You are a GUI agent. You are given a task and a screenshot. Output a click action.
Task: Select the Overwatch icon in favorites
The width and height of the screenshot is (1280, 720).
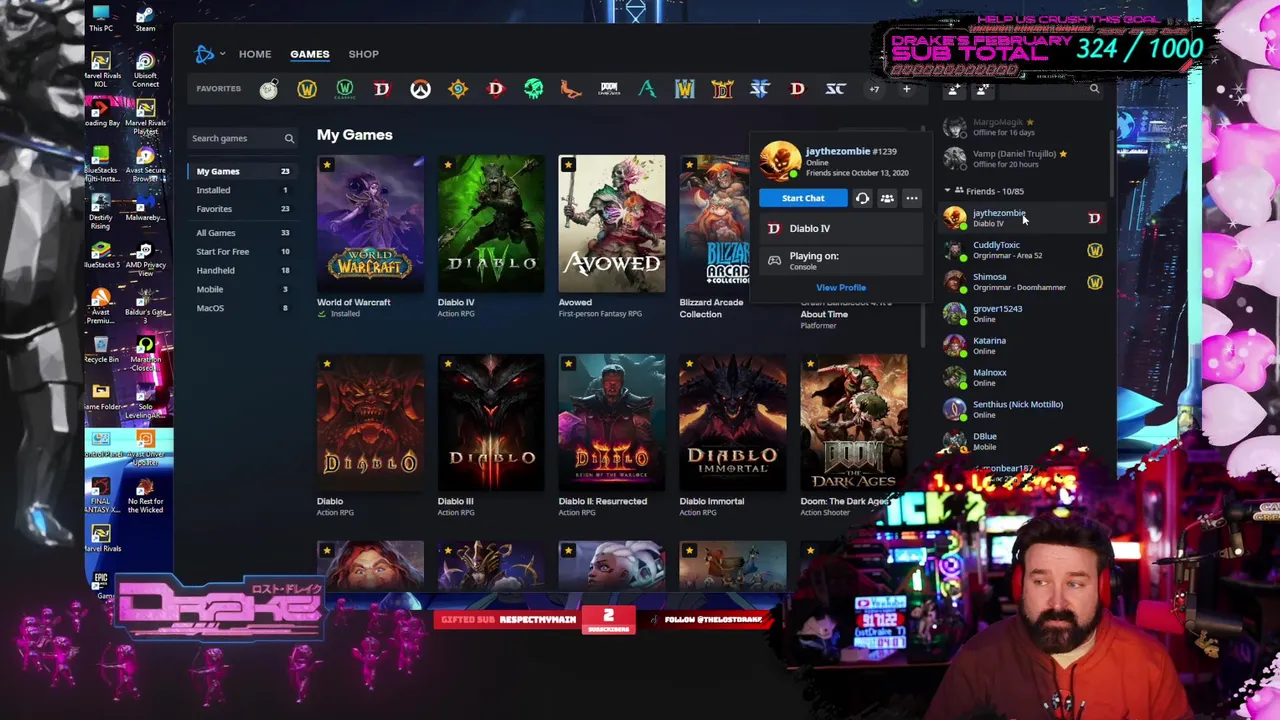tap(420, 89)
